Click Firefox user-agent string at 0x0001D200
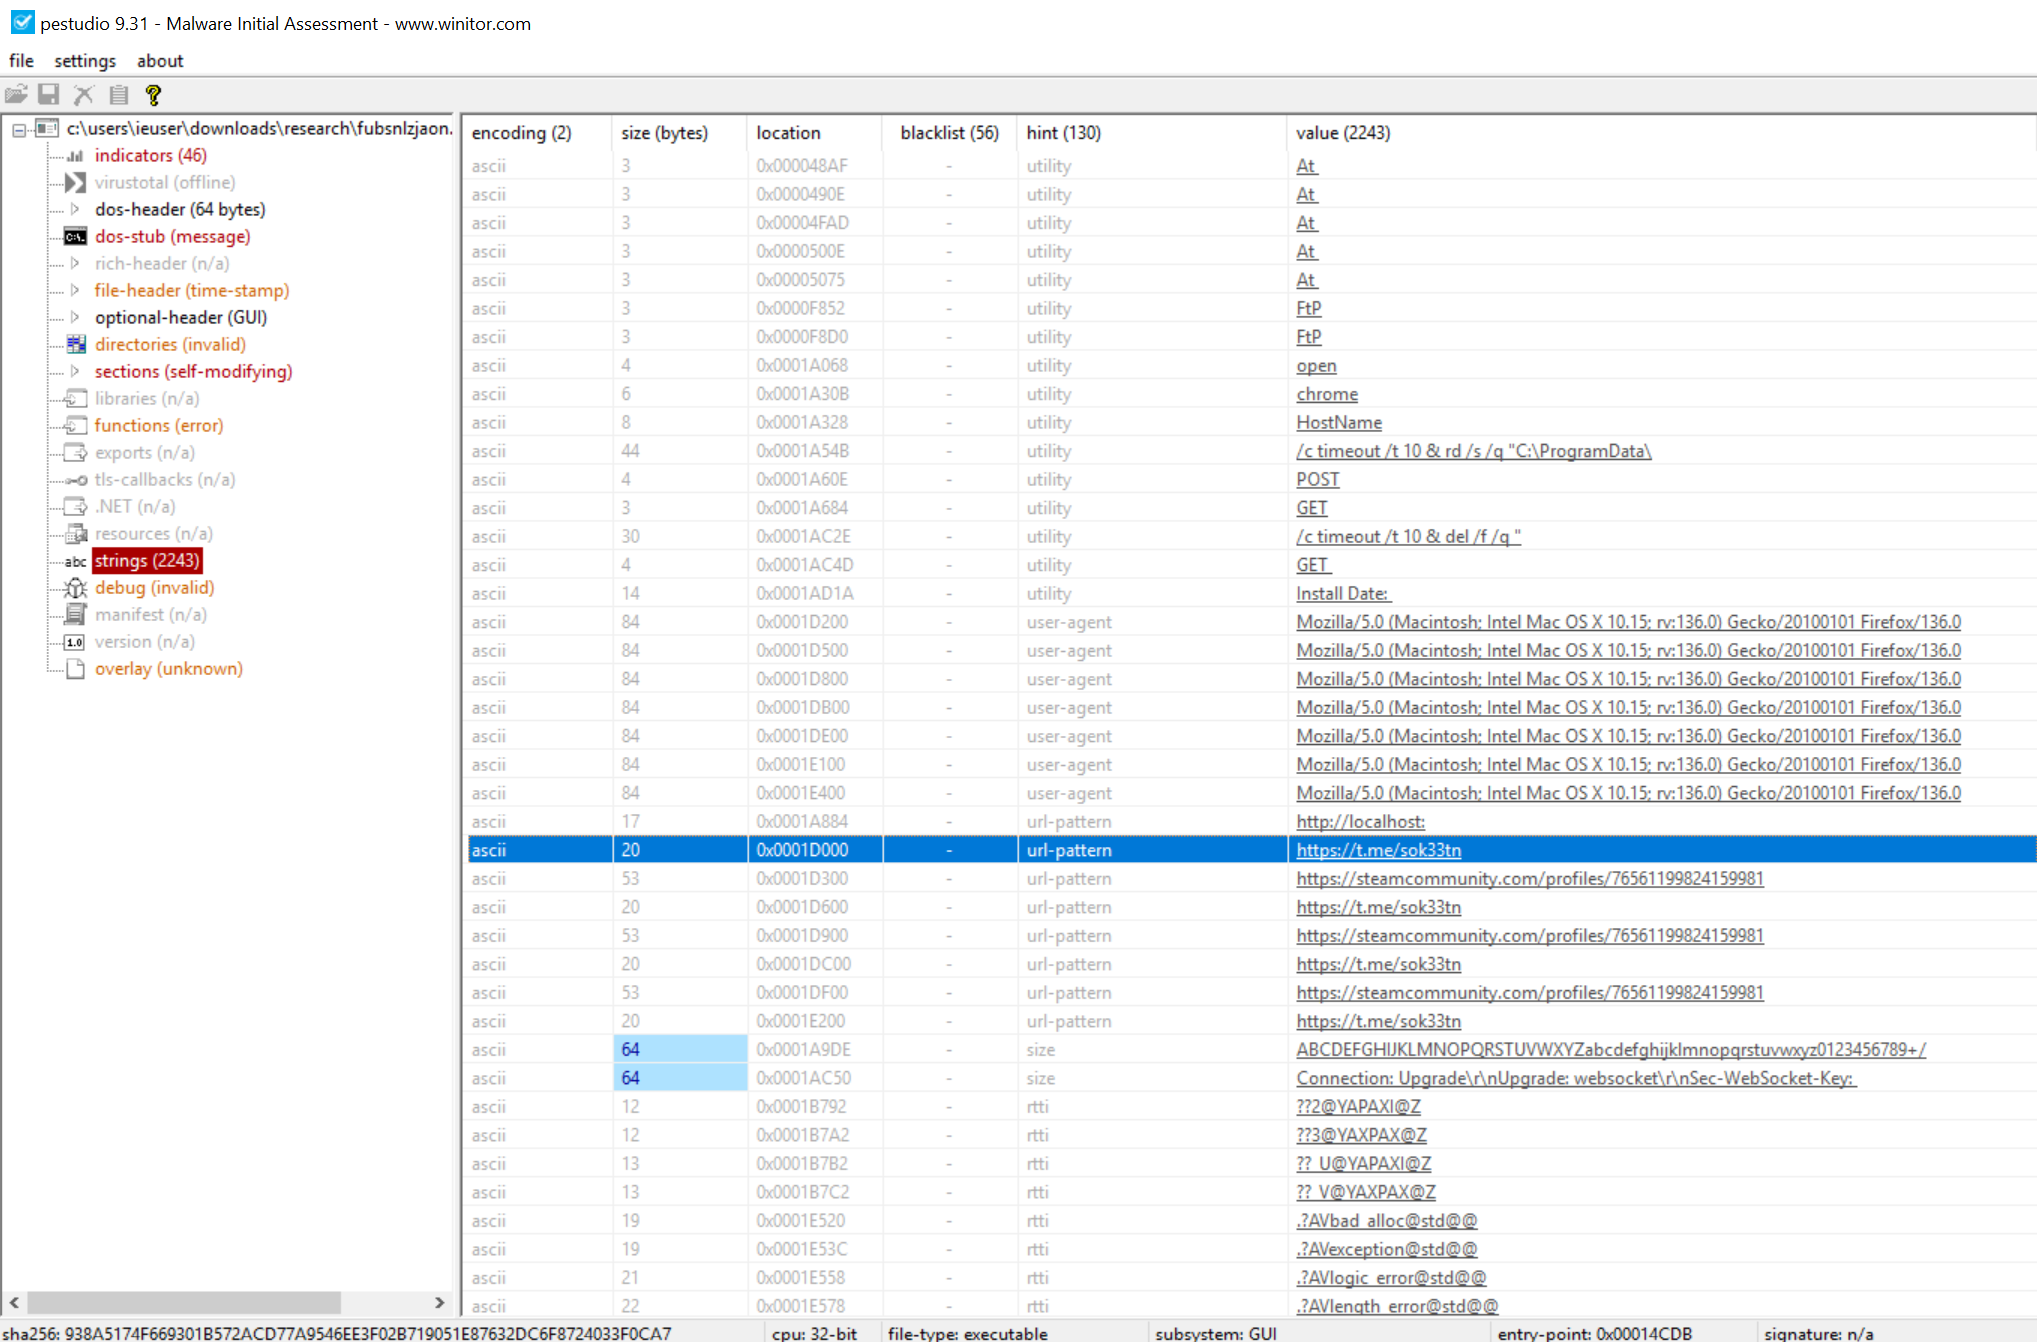Viewport: 2037px width, 1342px height. tap(1628, 622)
